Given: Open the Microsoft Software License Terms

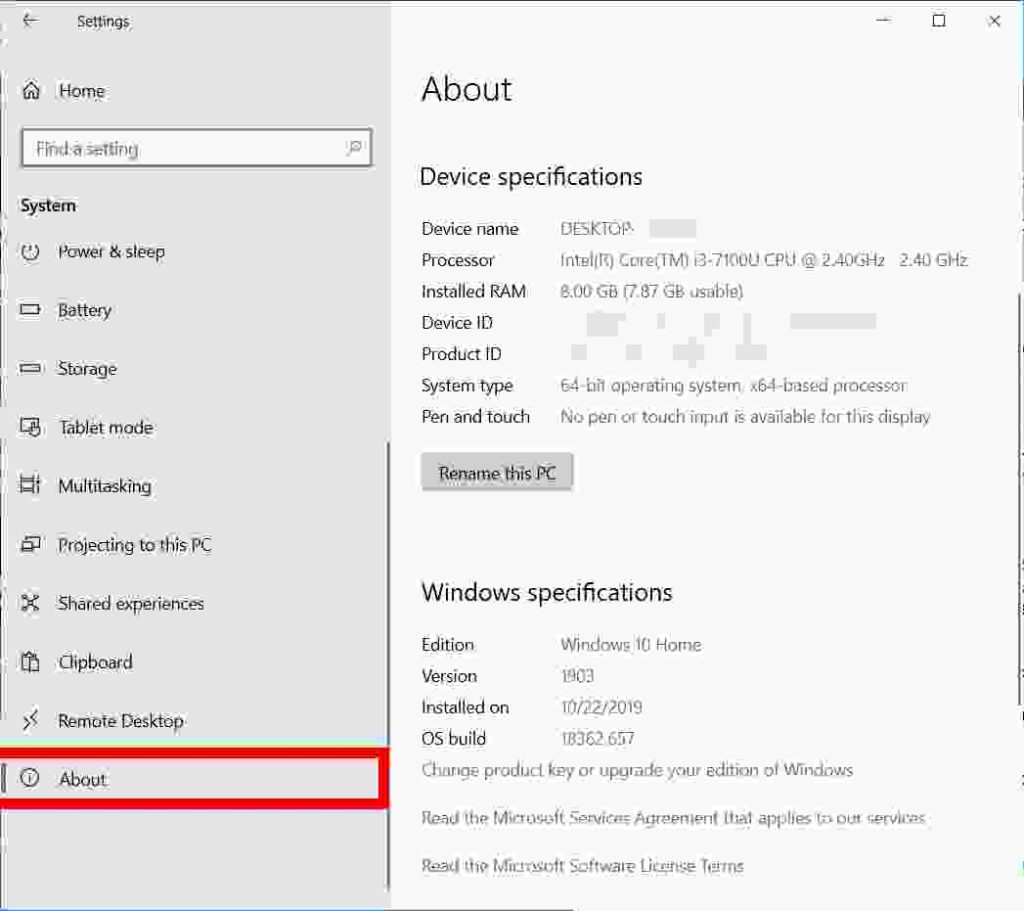Looking at the screenshot, I should tap(583, 866).
